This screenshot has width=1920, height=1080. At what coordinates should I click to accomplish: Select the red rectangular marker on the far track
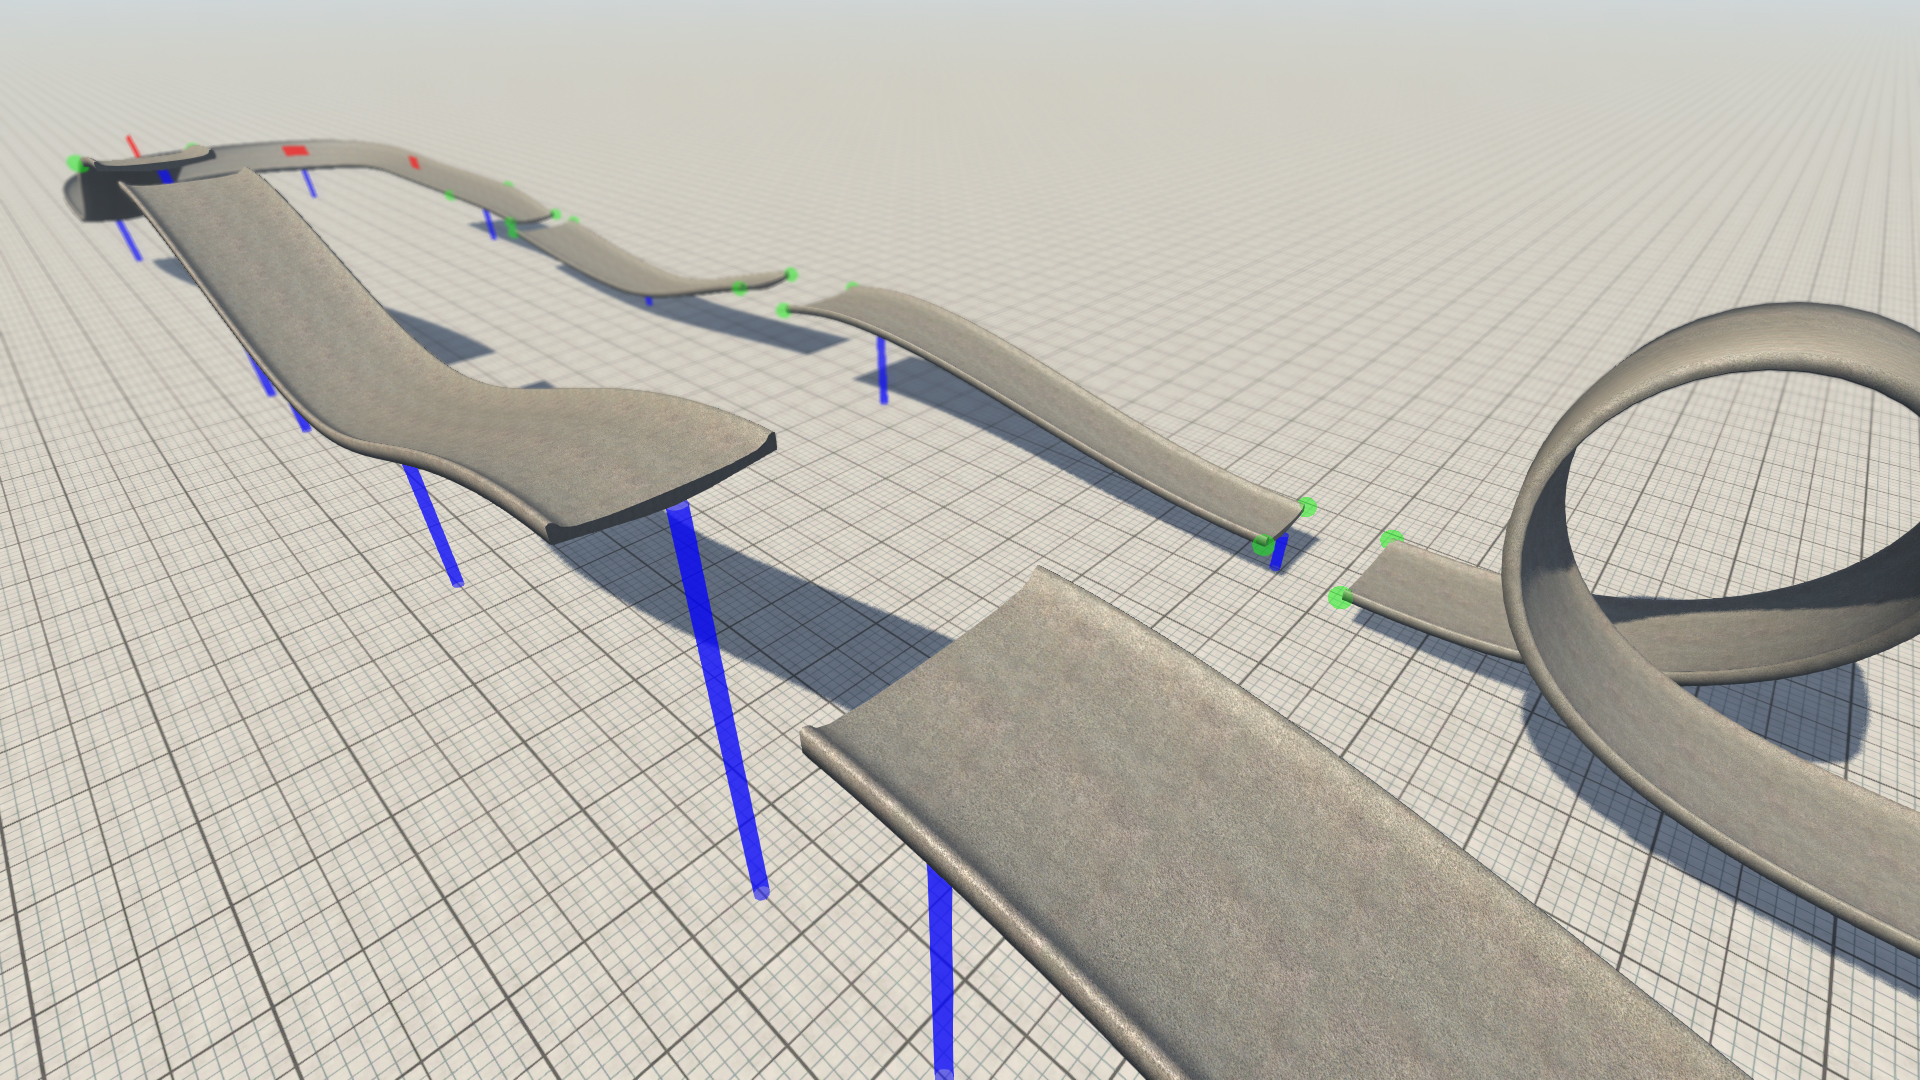(x=295, y=151)
